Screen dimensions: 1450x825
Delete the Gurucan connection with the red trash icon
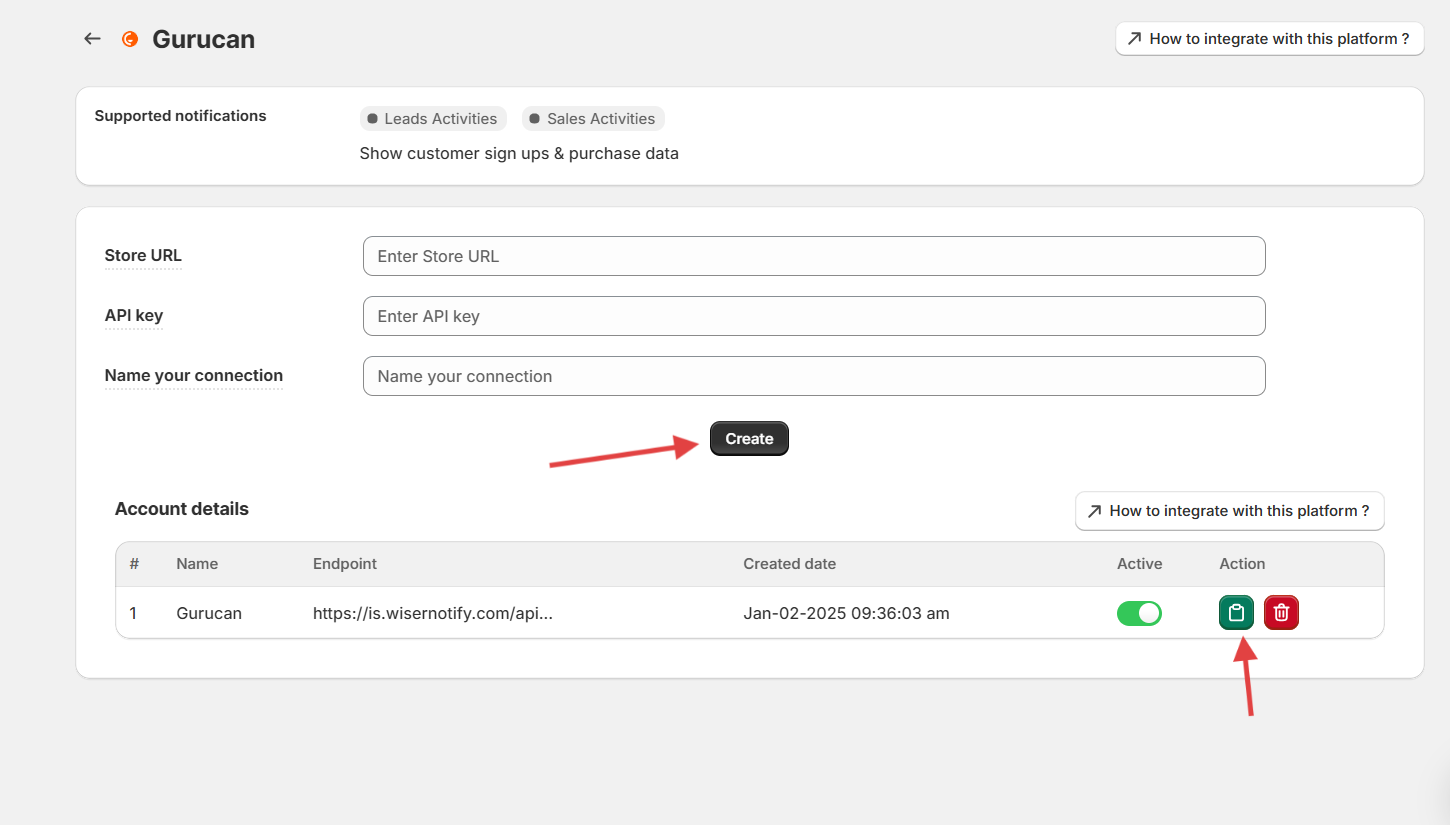click(x=1281, y=613)
